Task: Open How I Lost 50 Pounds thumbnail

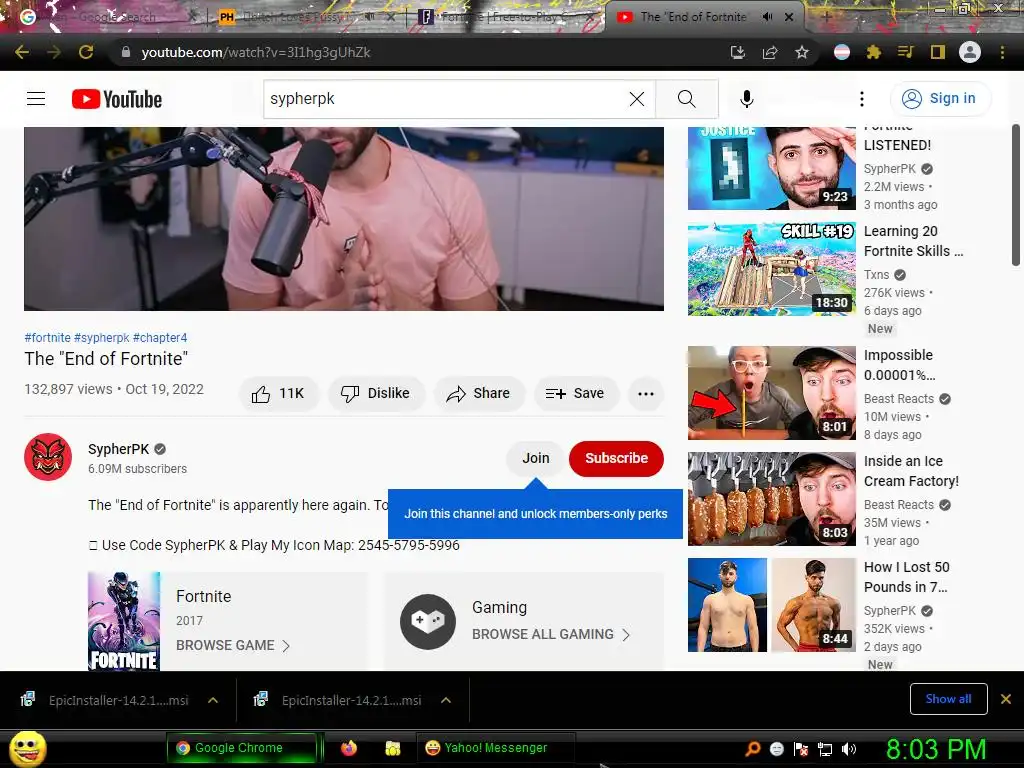Action: click(771, 605)
